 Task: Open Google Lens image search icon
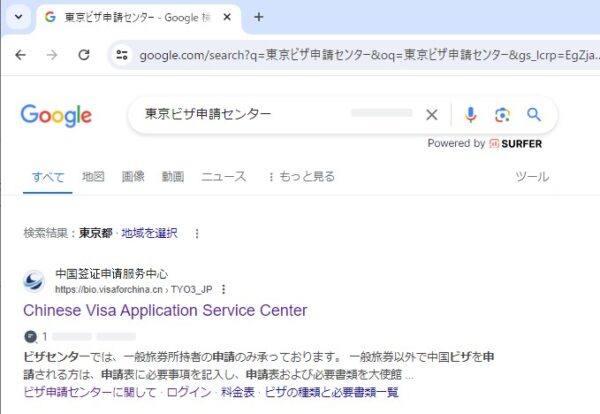[x=502, y=115]
